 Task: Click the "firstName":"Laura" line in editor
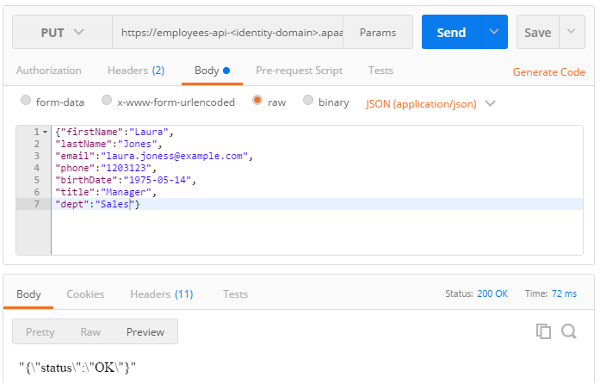(x=114, y=132)
